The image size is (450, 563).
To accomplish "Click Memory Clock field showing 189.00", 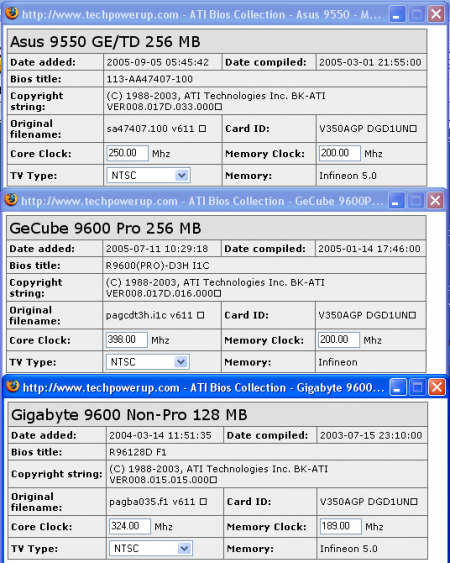I will tap(340, 526).
